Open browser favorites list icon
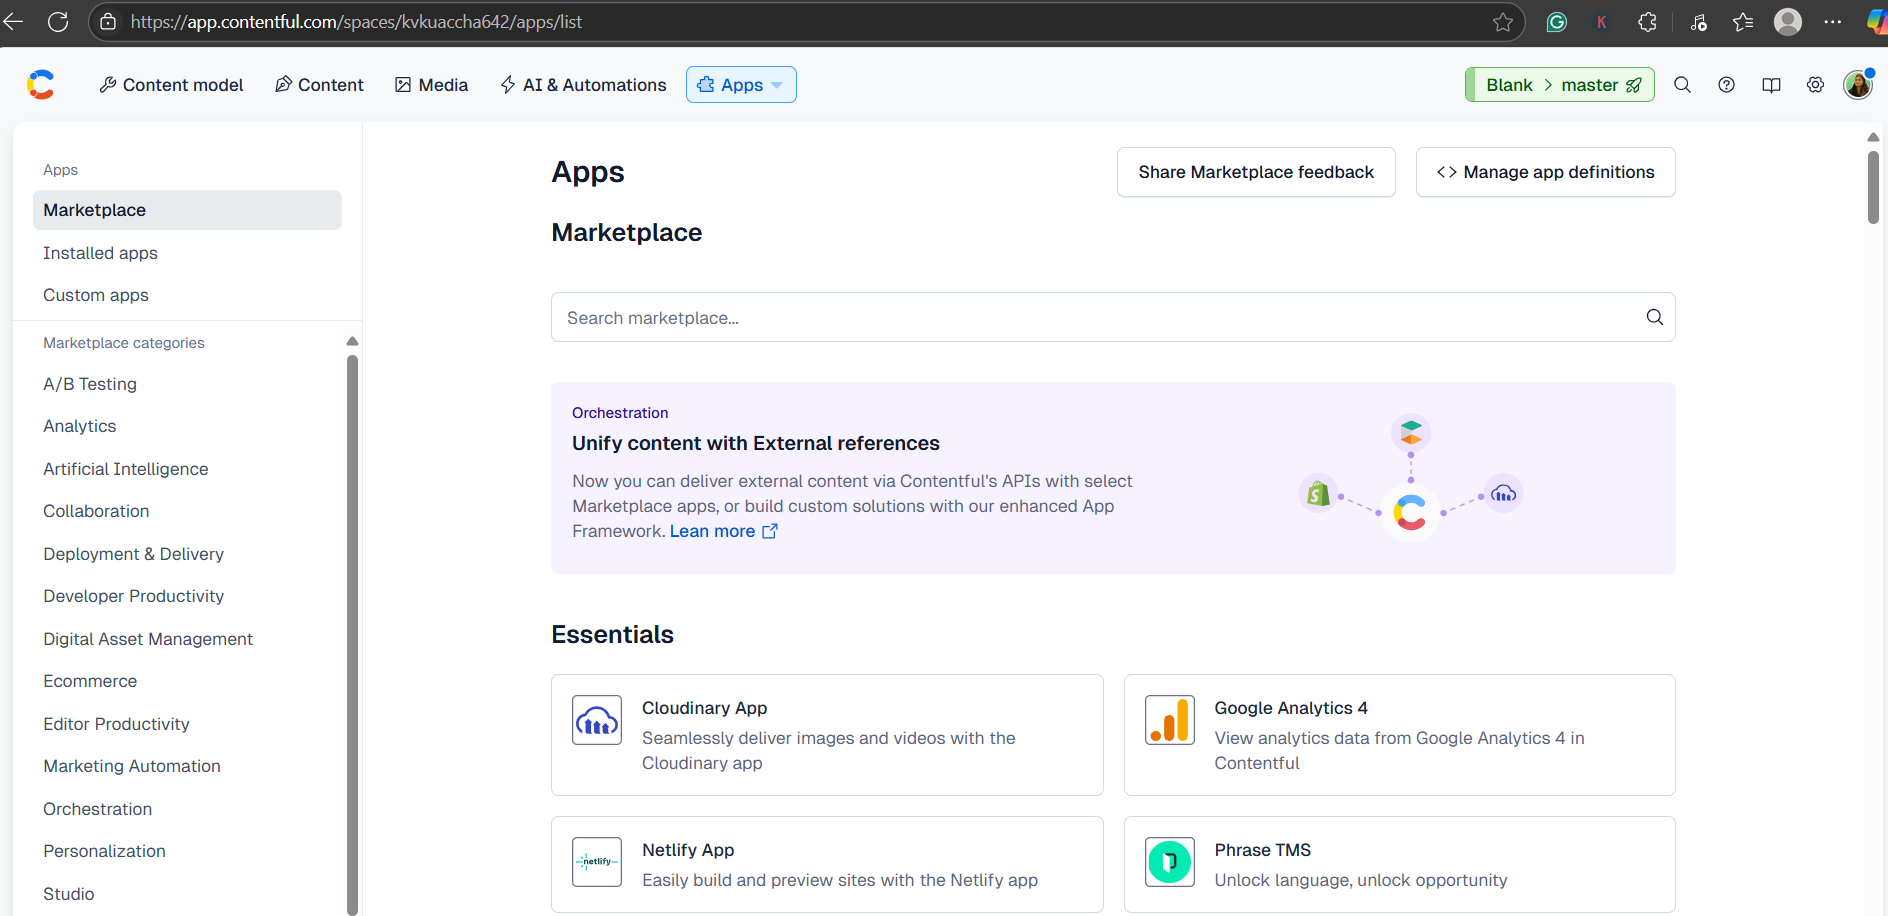The width and height of the screenshot is (1888, 916). point(1743,22)
